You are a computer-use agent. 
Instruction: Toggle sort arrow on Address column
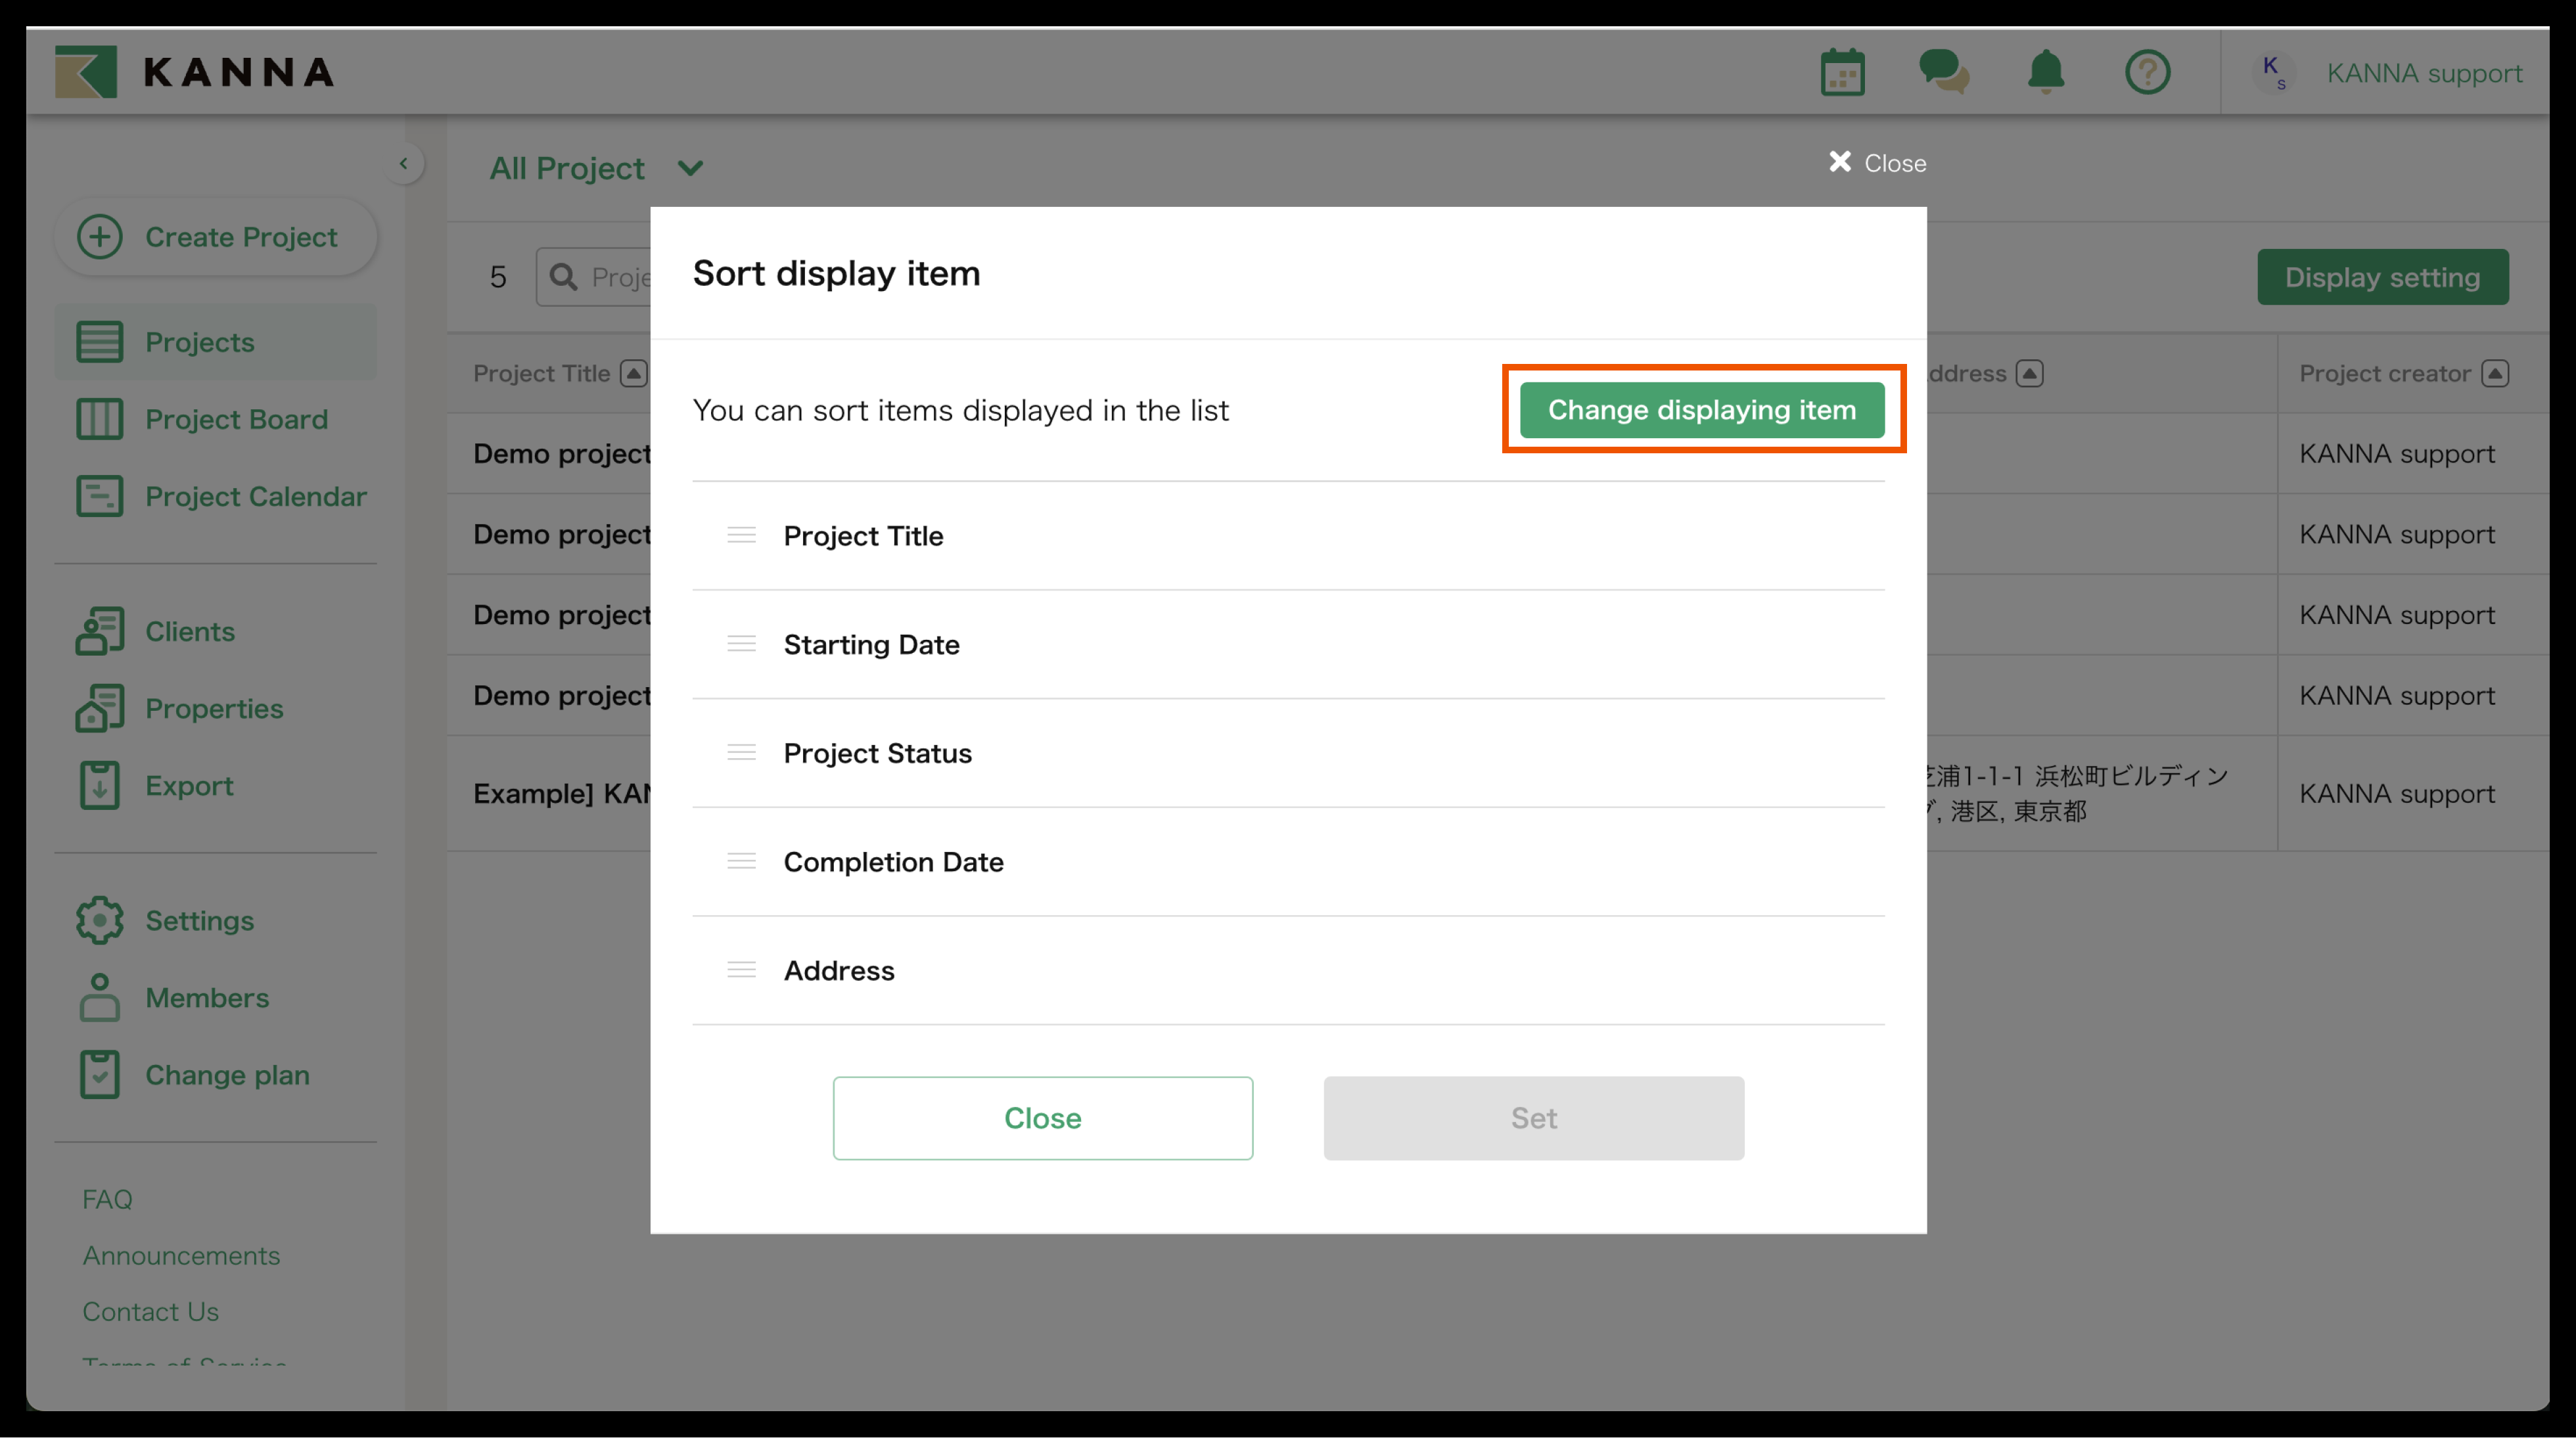(2029, 373)
